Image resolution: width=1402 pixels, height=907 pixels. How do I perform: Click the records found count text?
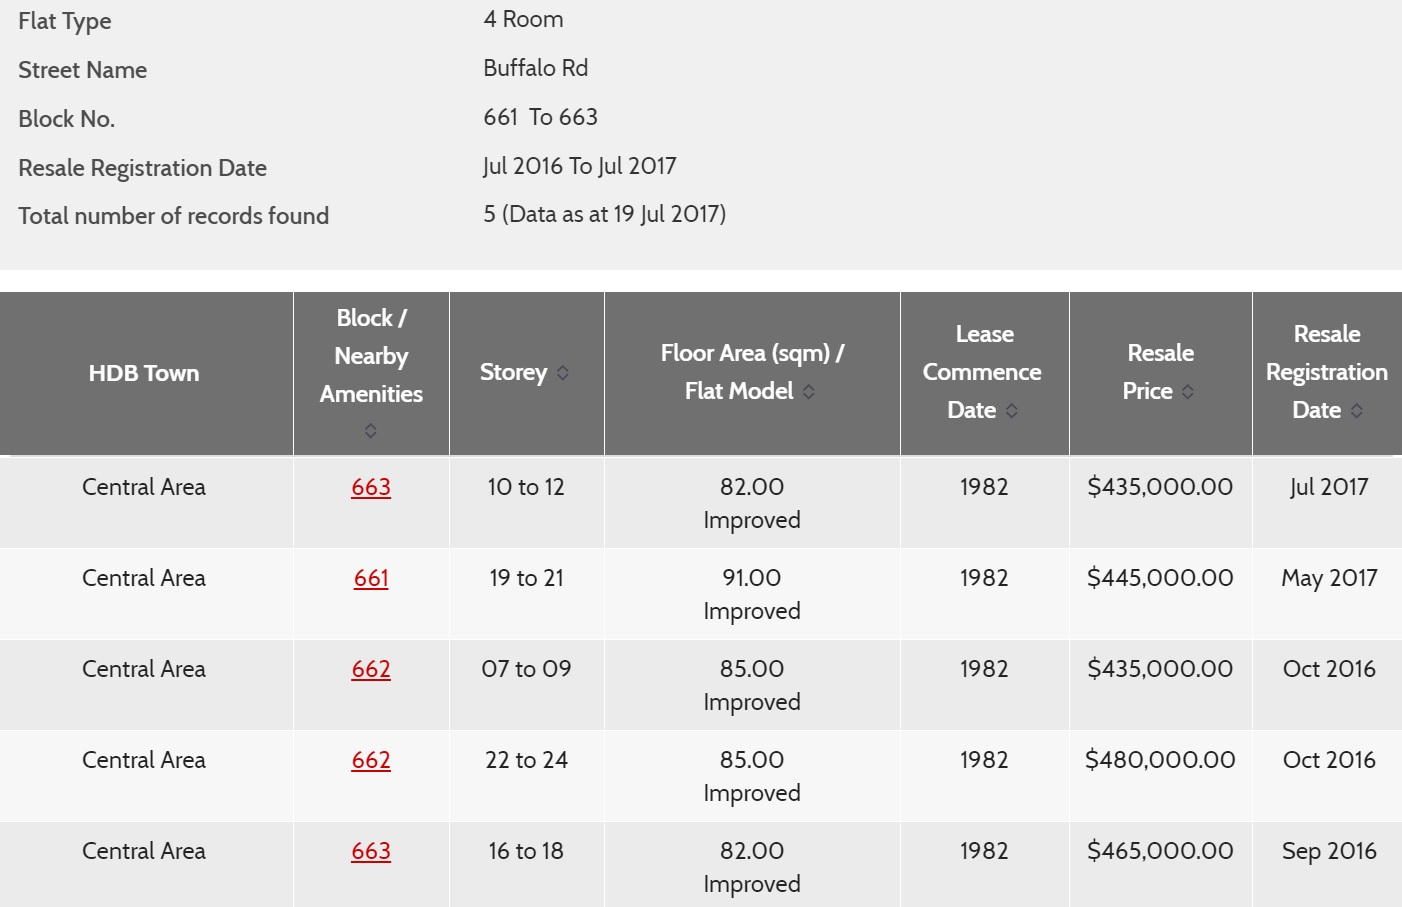click(604, 214)
